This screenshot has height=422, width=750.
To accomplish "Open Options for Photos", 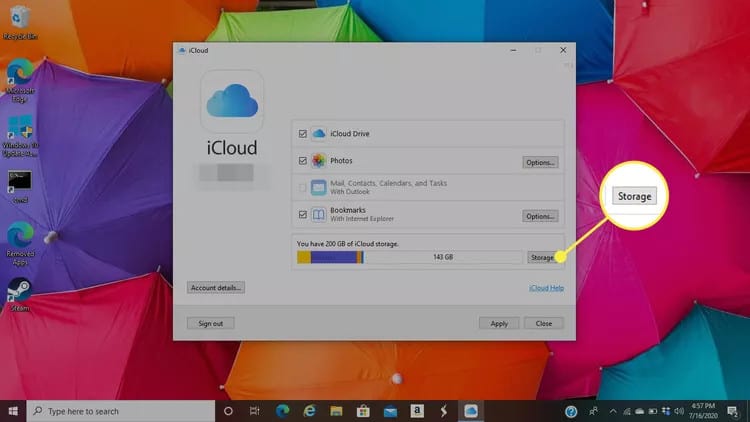I will point(540,163).
